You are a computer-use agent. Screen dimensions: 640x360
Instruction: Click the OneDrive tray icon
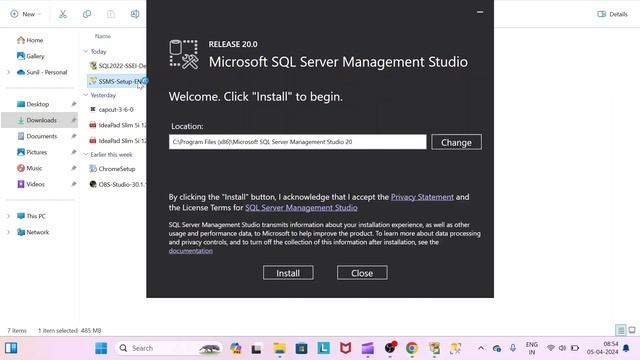497,348
